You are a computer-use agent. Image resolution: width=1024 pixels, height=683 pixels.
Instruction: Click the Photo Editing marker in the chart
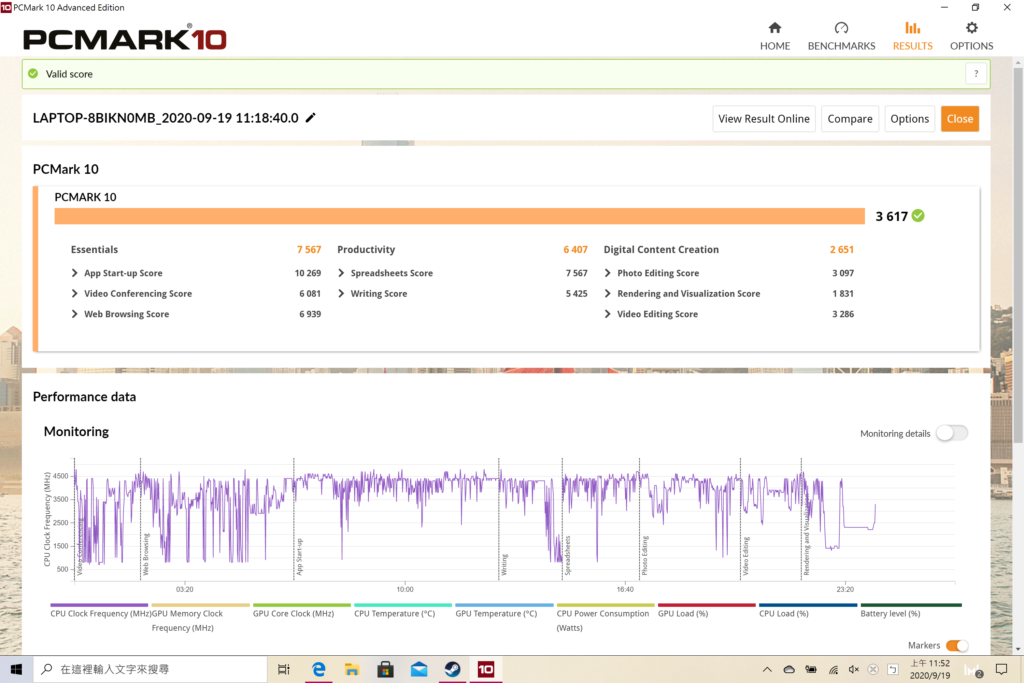[645, 556]
